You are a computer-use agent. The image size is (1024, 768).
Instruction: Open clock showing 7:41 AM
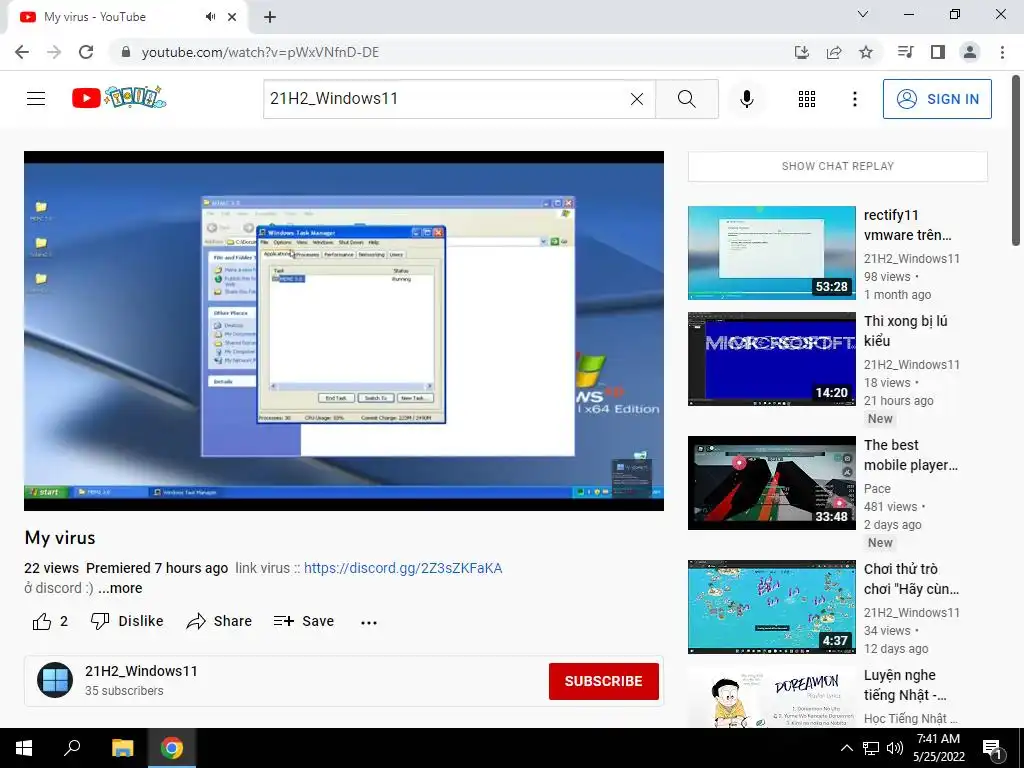[x=939, y=748]
